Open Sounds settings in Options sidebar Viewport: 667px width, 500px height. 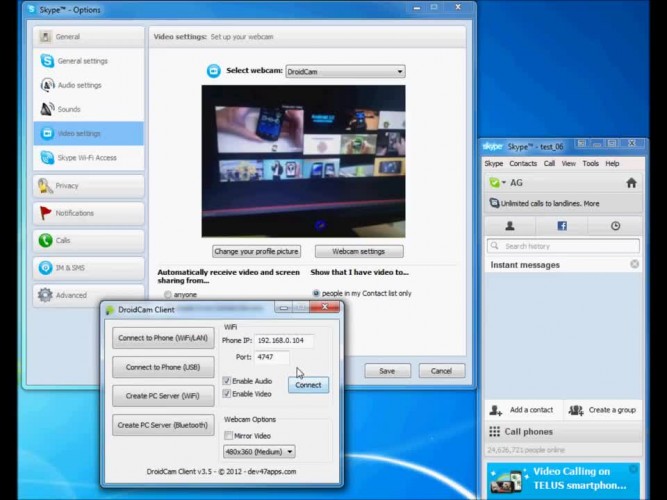coord(88,109)
